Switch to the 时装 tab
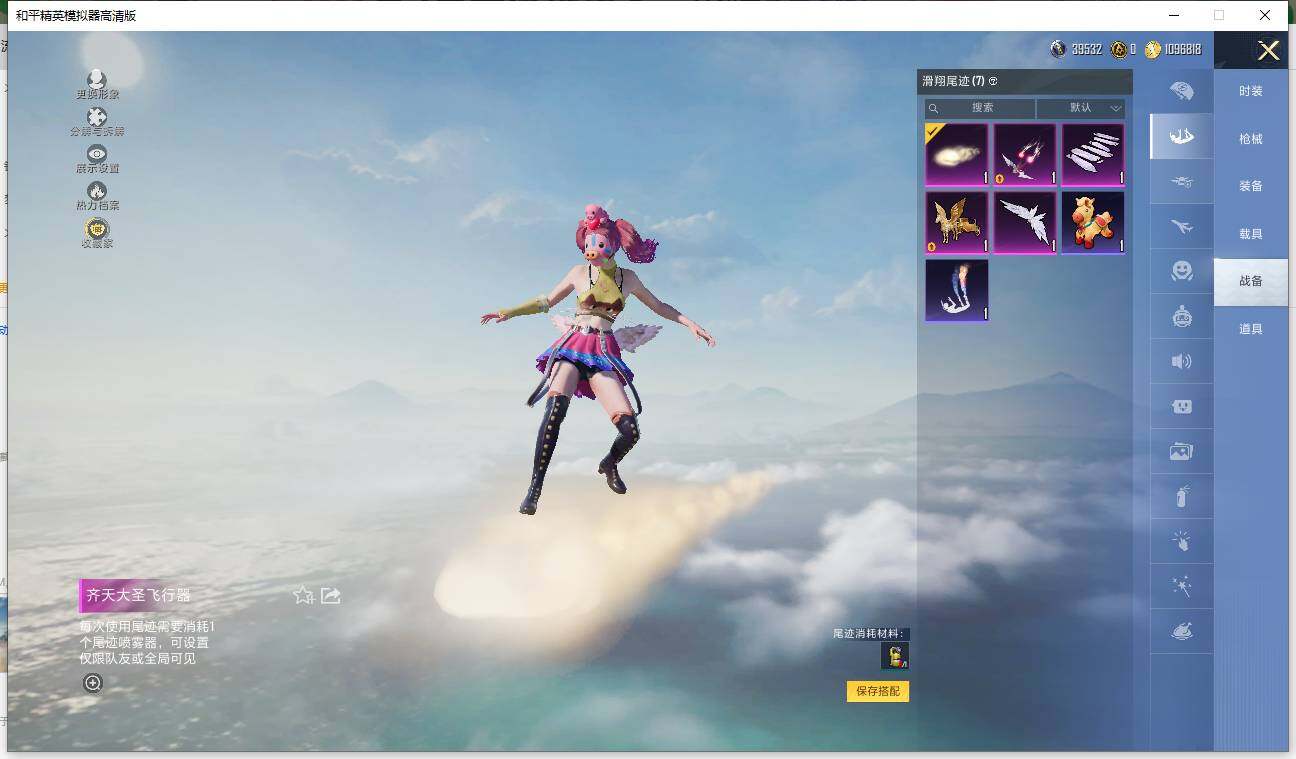This screenshot has height=759, width=1296. coord(1251,91)
